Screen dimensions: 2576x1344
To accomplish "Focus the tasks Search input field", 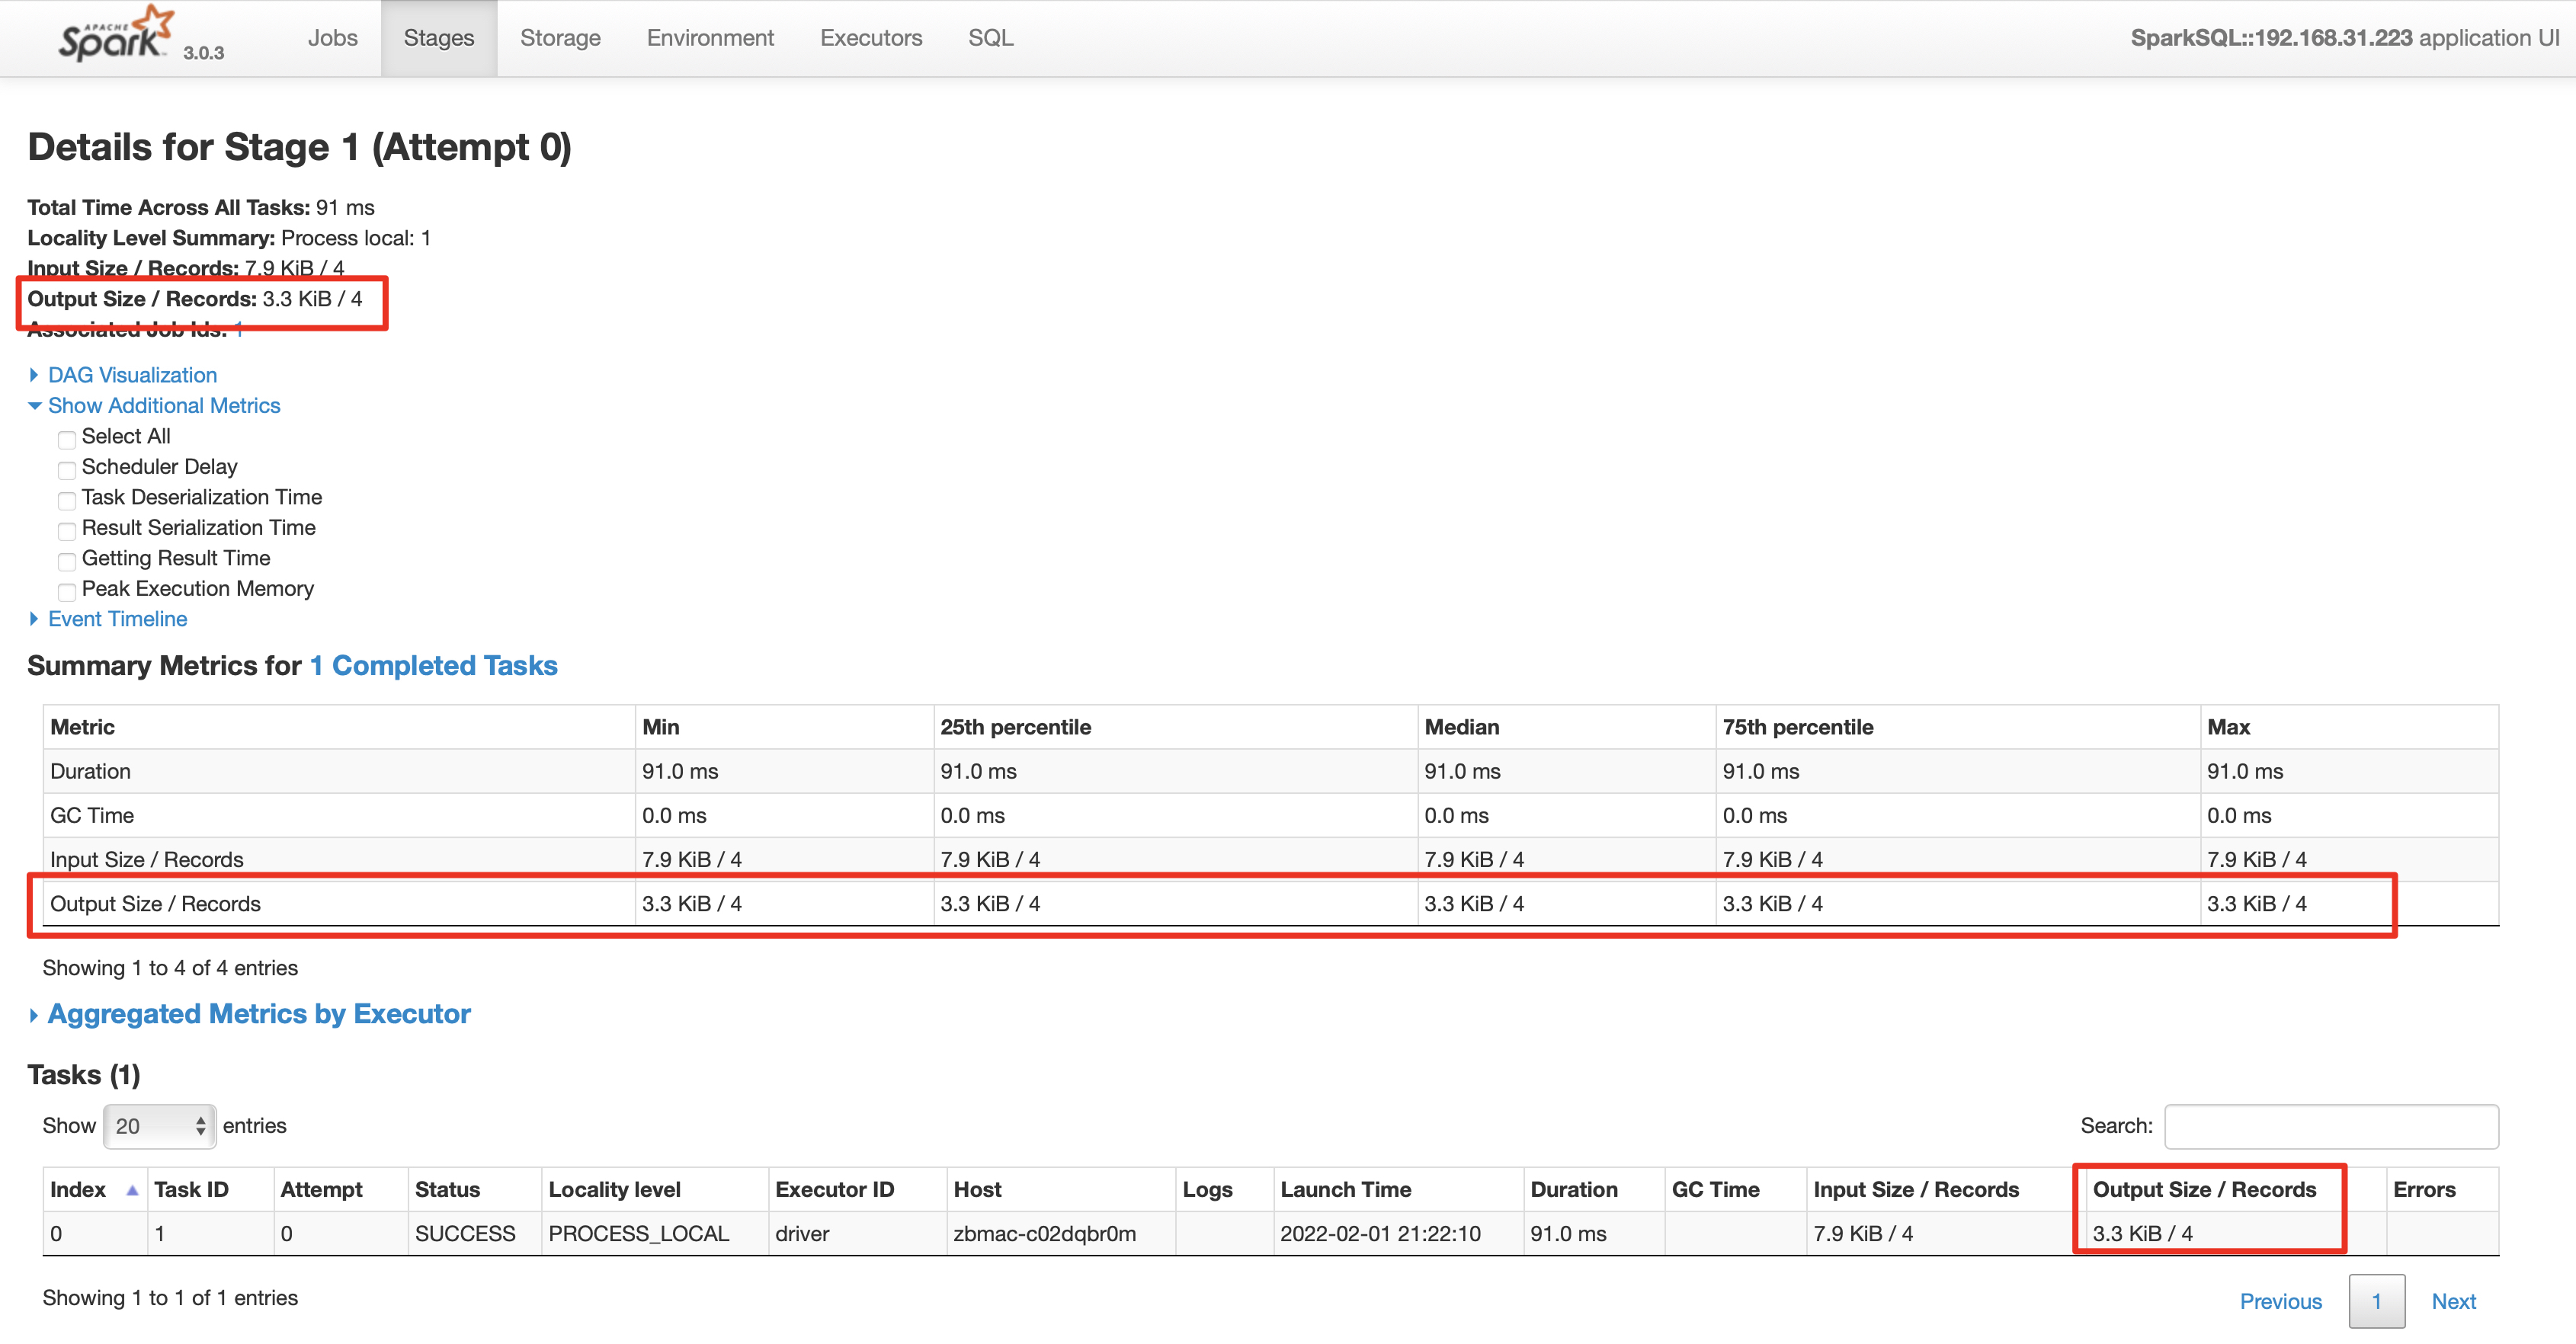I will point(2330,1127).
